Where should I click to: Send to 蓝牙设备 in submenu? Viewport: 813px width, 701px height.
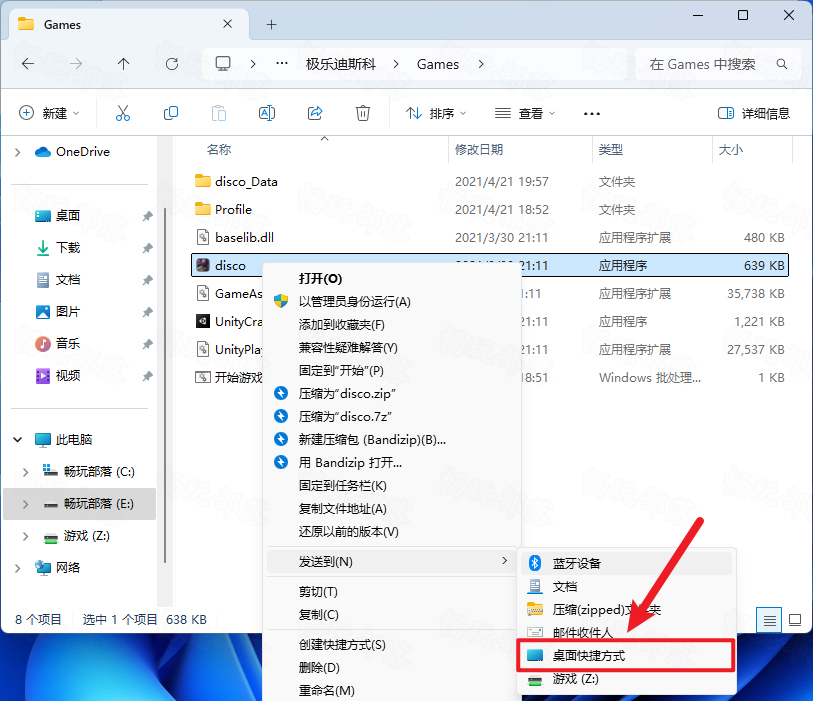pos(626,563)
